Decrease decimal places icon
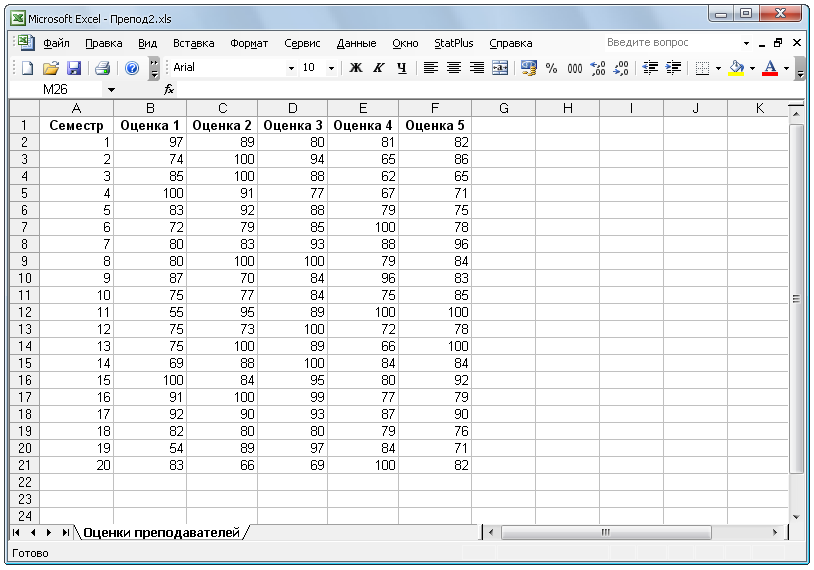This screenshot has width=814, height=570. 621,68
